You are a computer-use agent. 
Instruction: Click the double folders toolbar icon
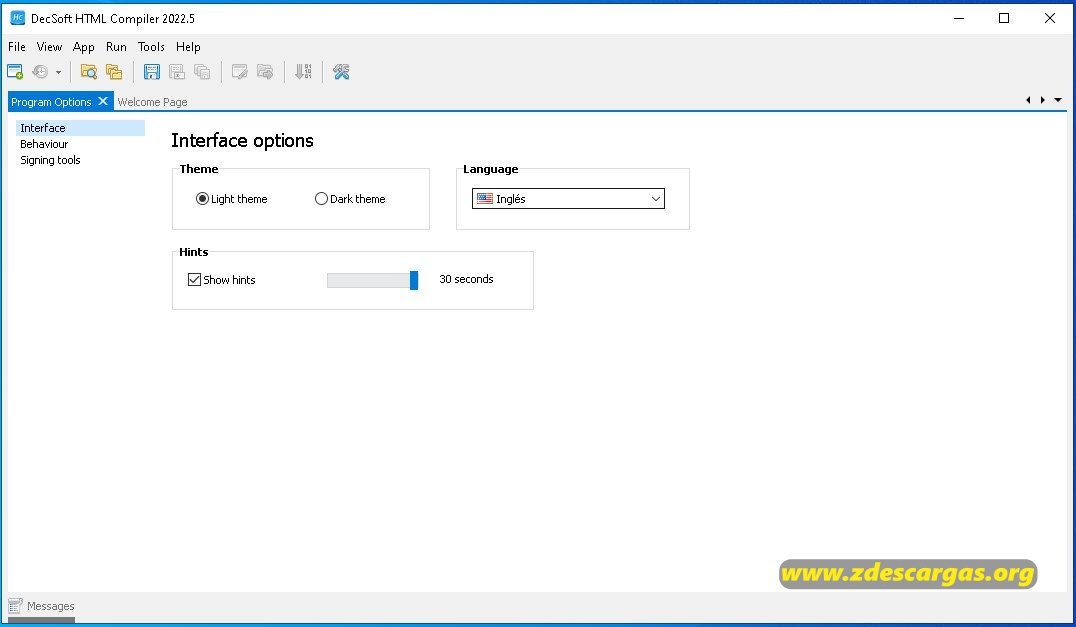pos(114,71)
